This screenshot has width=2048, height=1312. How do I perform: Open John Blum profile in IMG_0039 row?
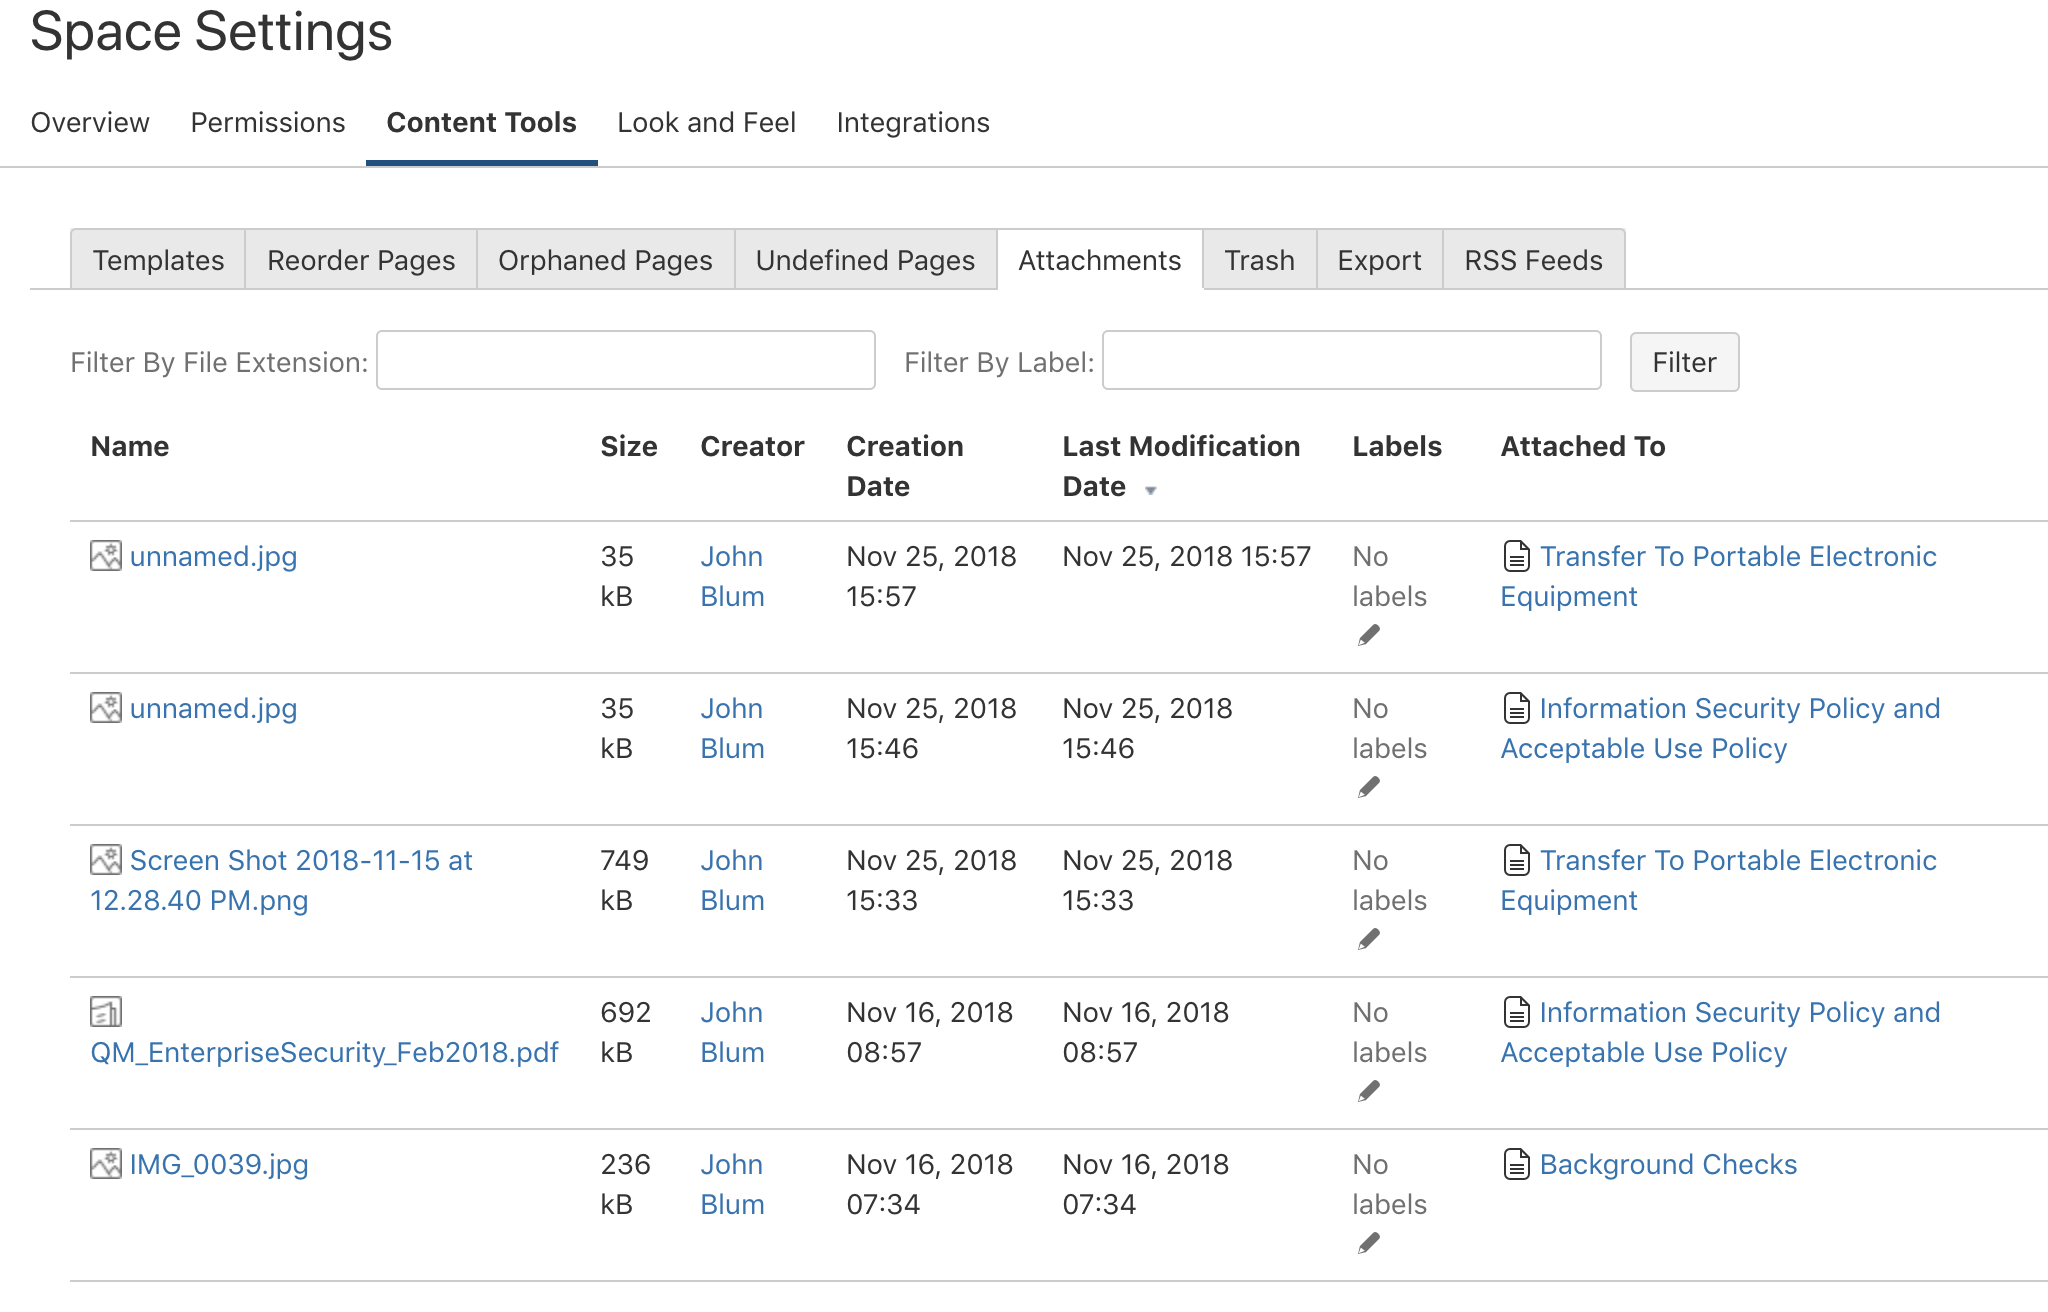(732, 1184)
